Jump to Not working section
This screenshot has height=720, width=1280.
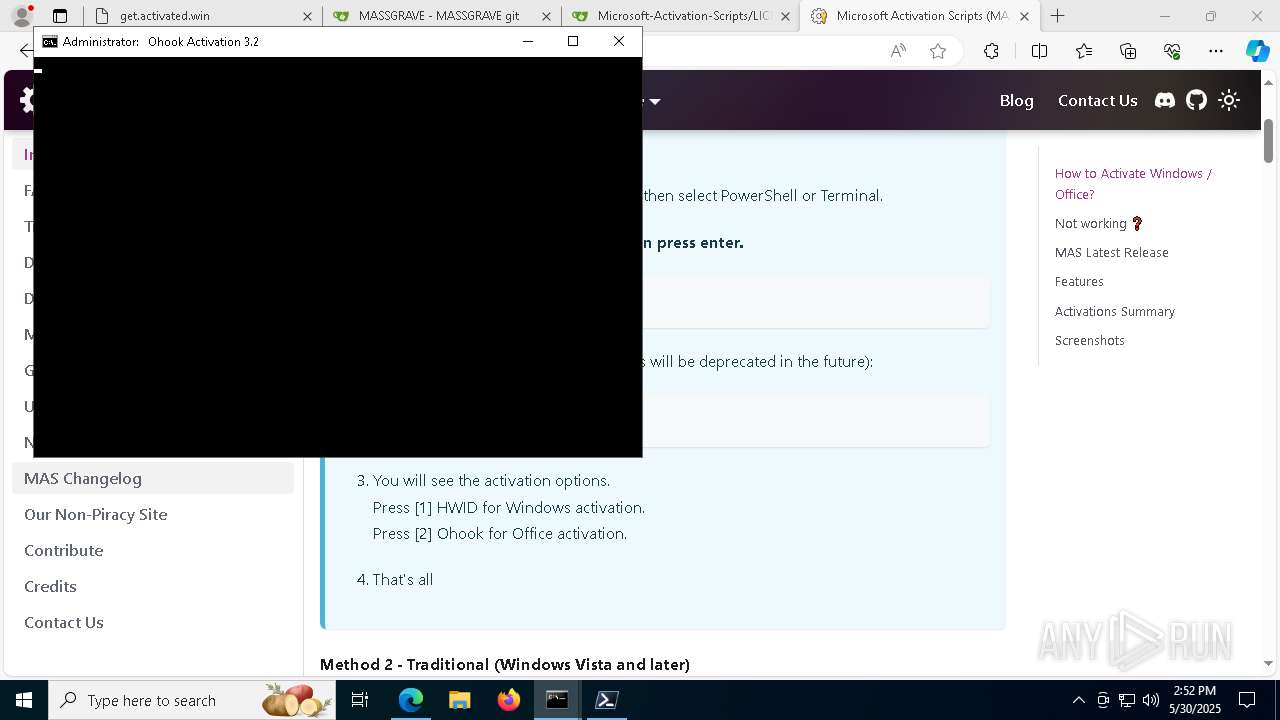(x=1098, y=223)
